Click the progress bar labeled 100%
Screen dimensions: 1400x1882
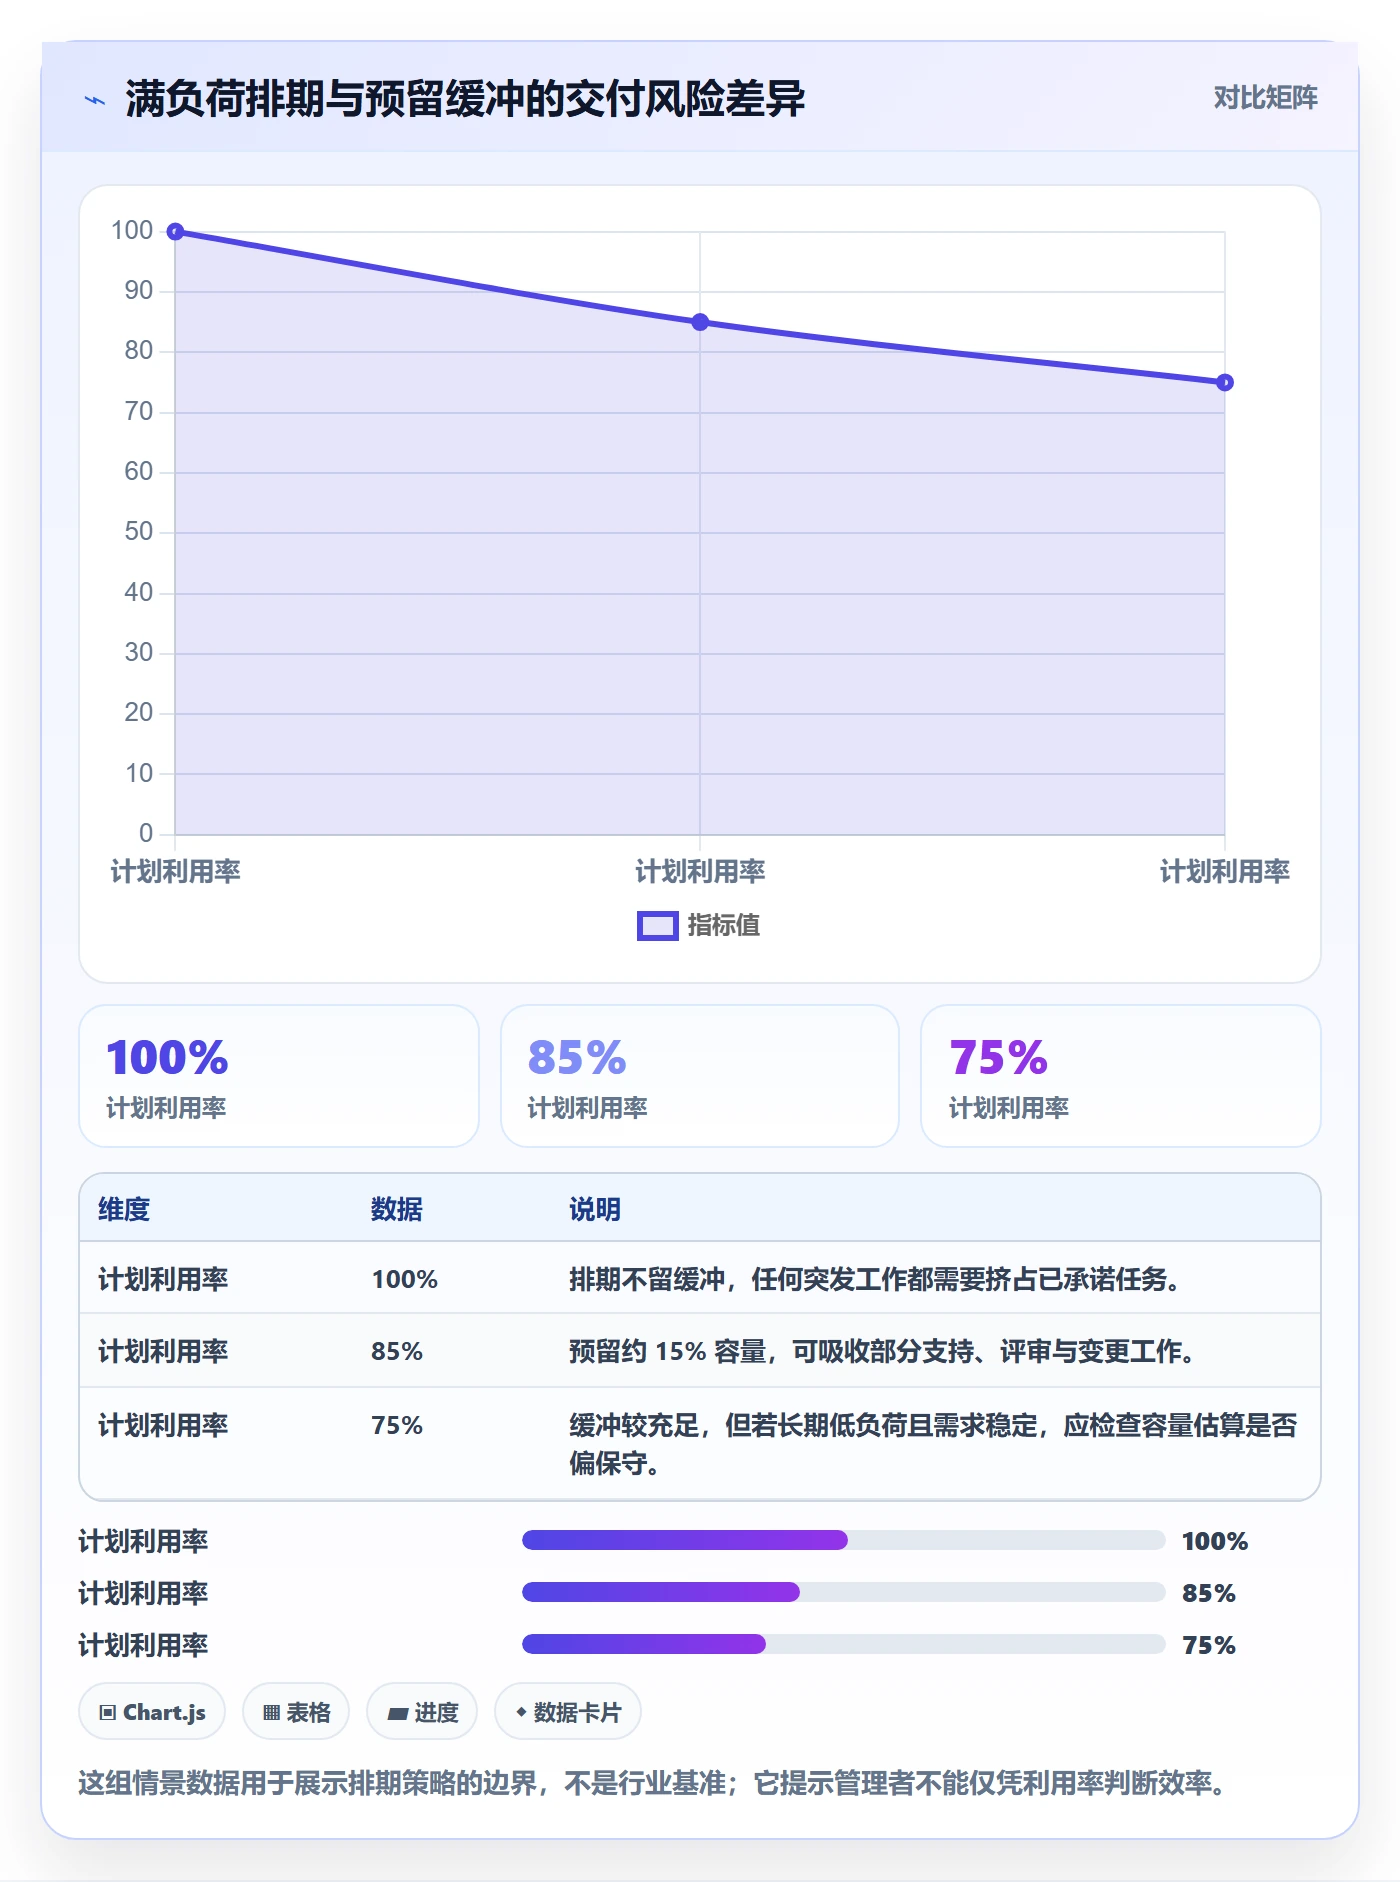point(843,1540)
